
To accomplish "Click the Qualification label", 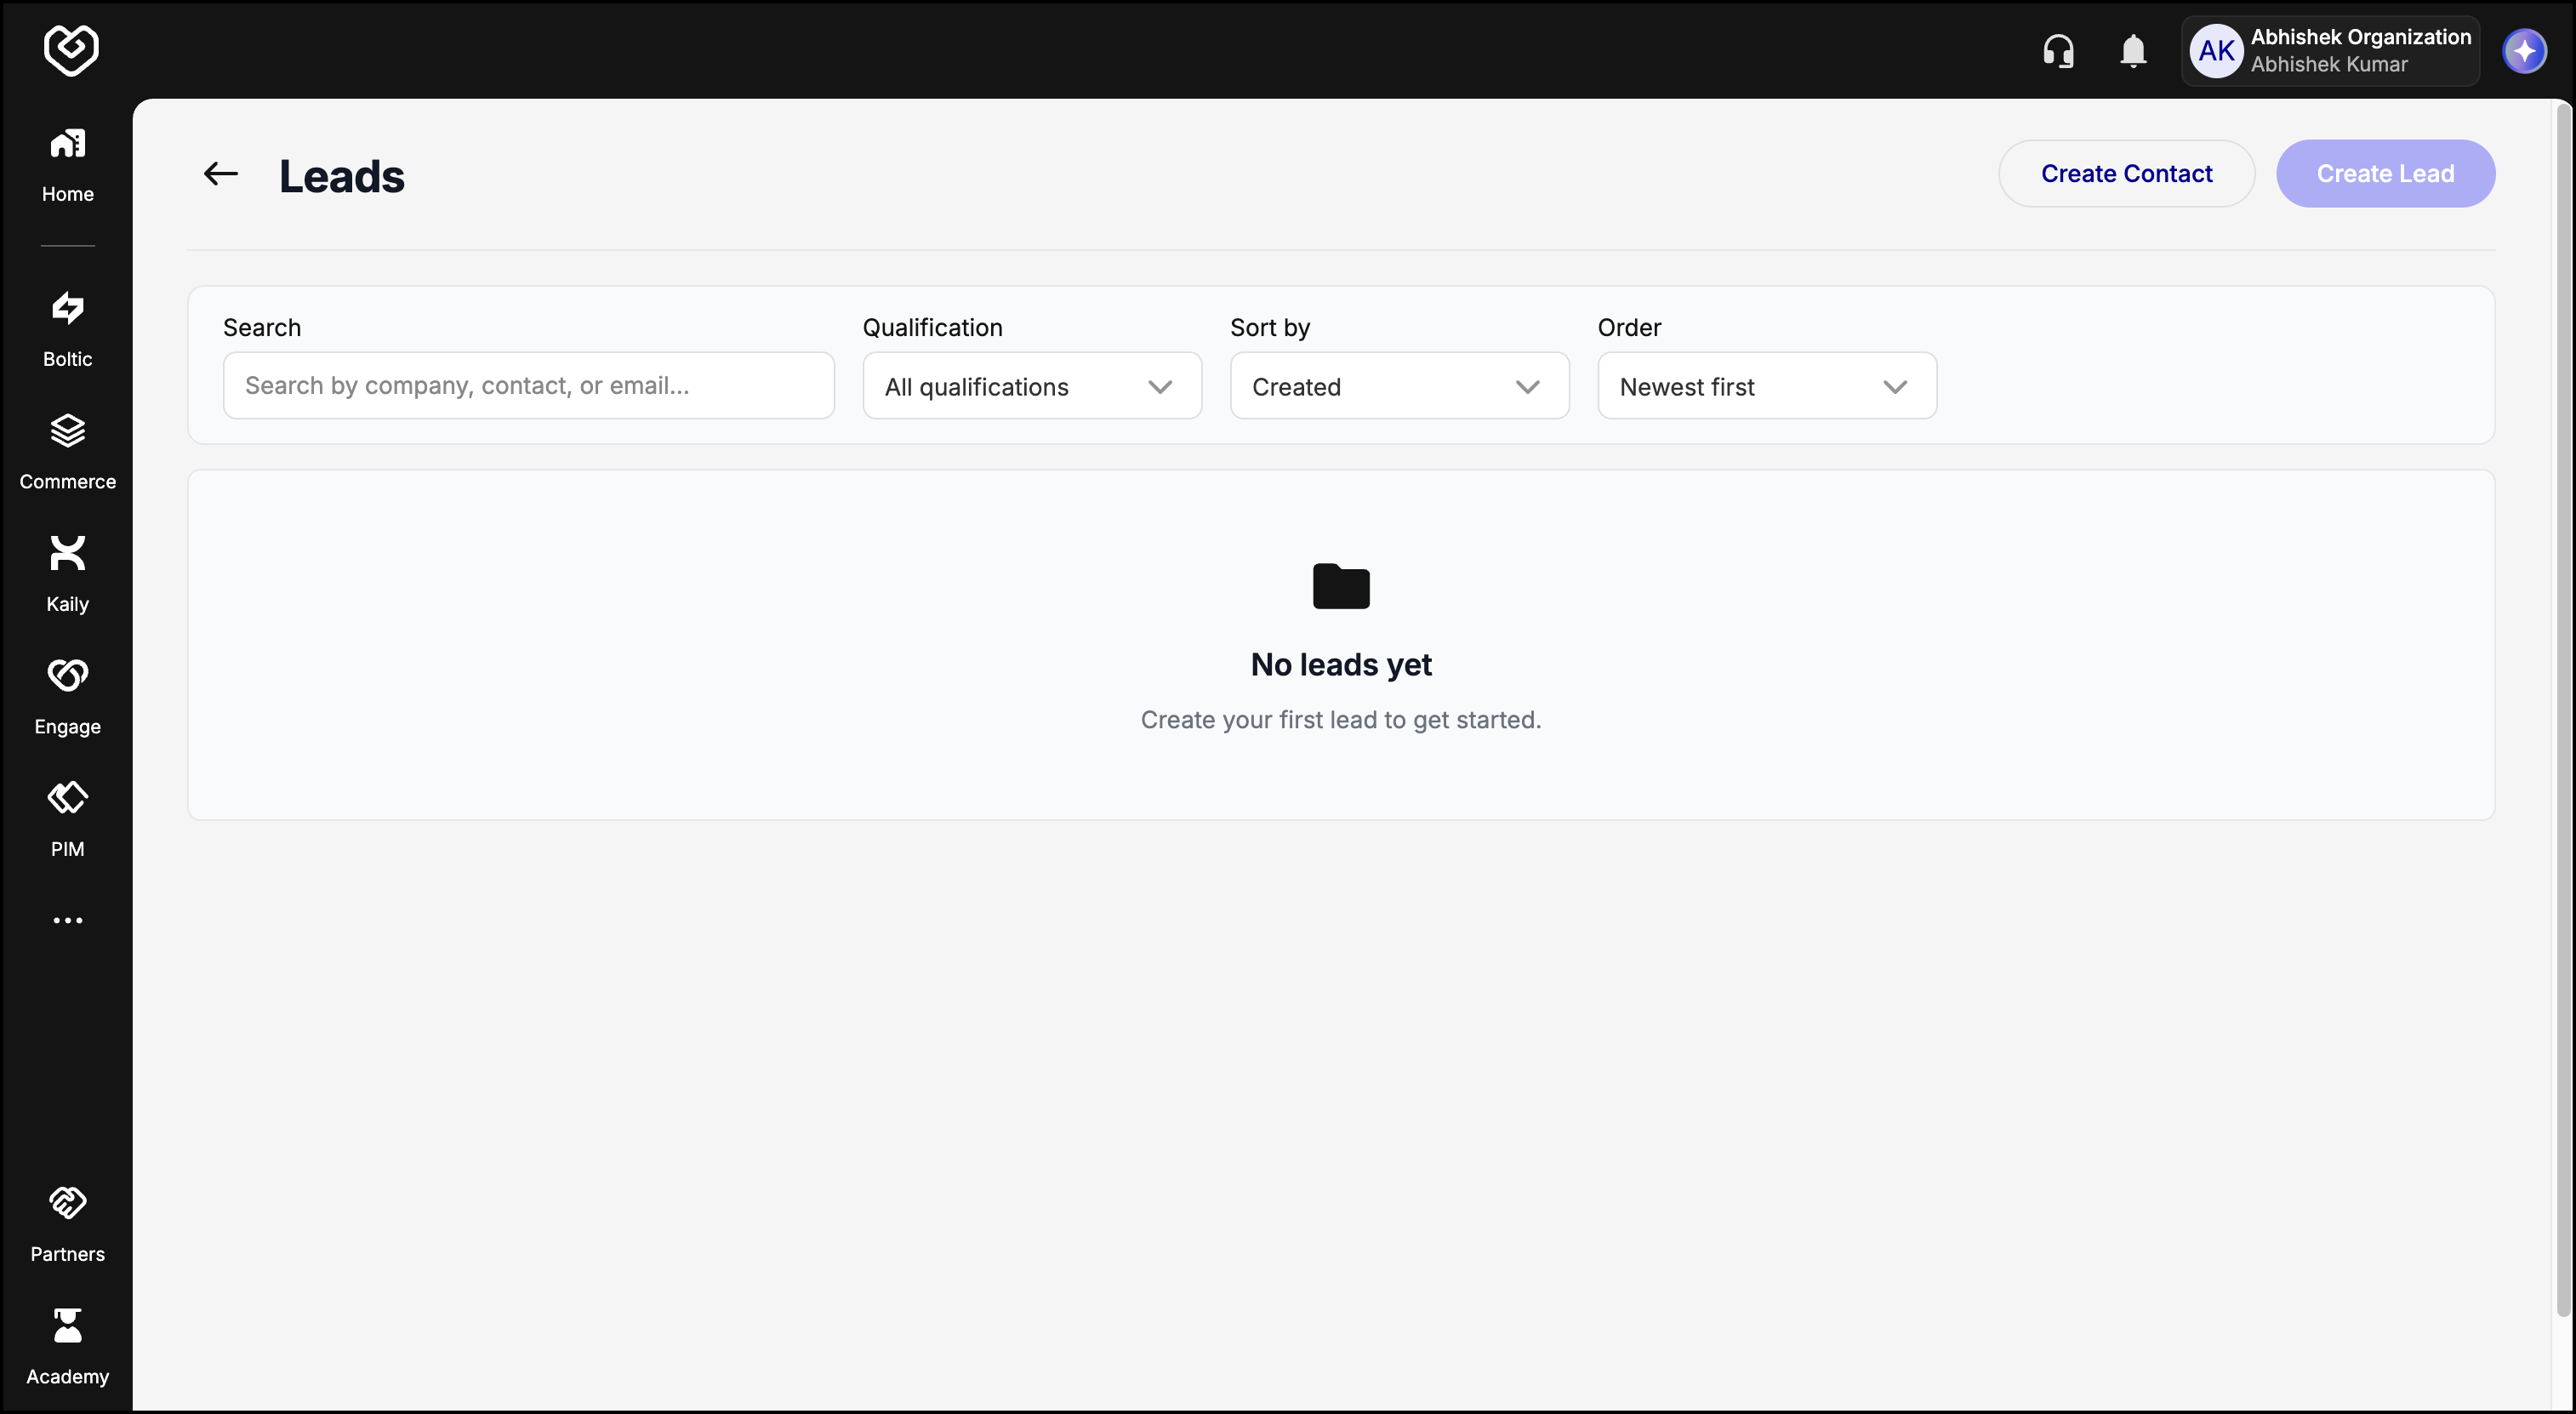I will [x=932, y=328].
